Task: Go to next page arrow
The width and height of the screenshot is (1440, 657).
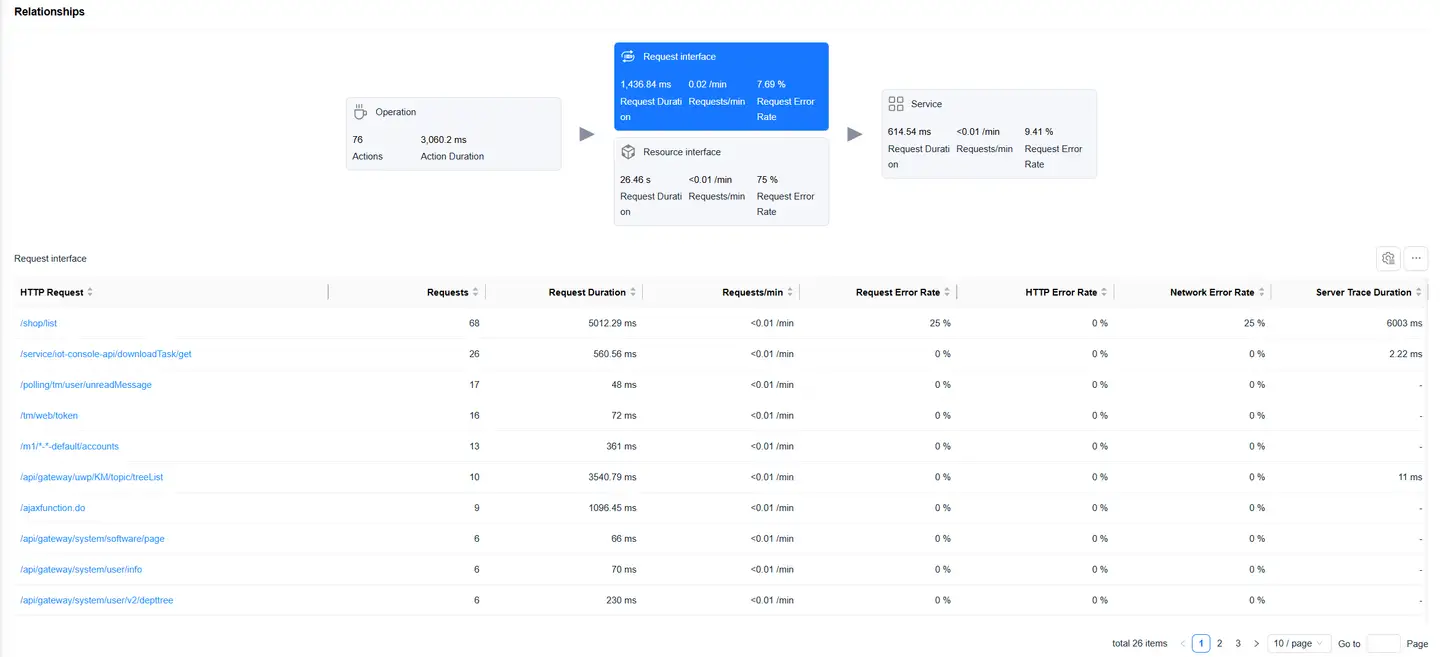Action: click(1256, 643)
